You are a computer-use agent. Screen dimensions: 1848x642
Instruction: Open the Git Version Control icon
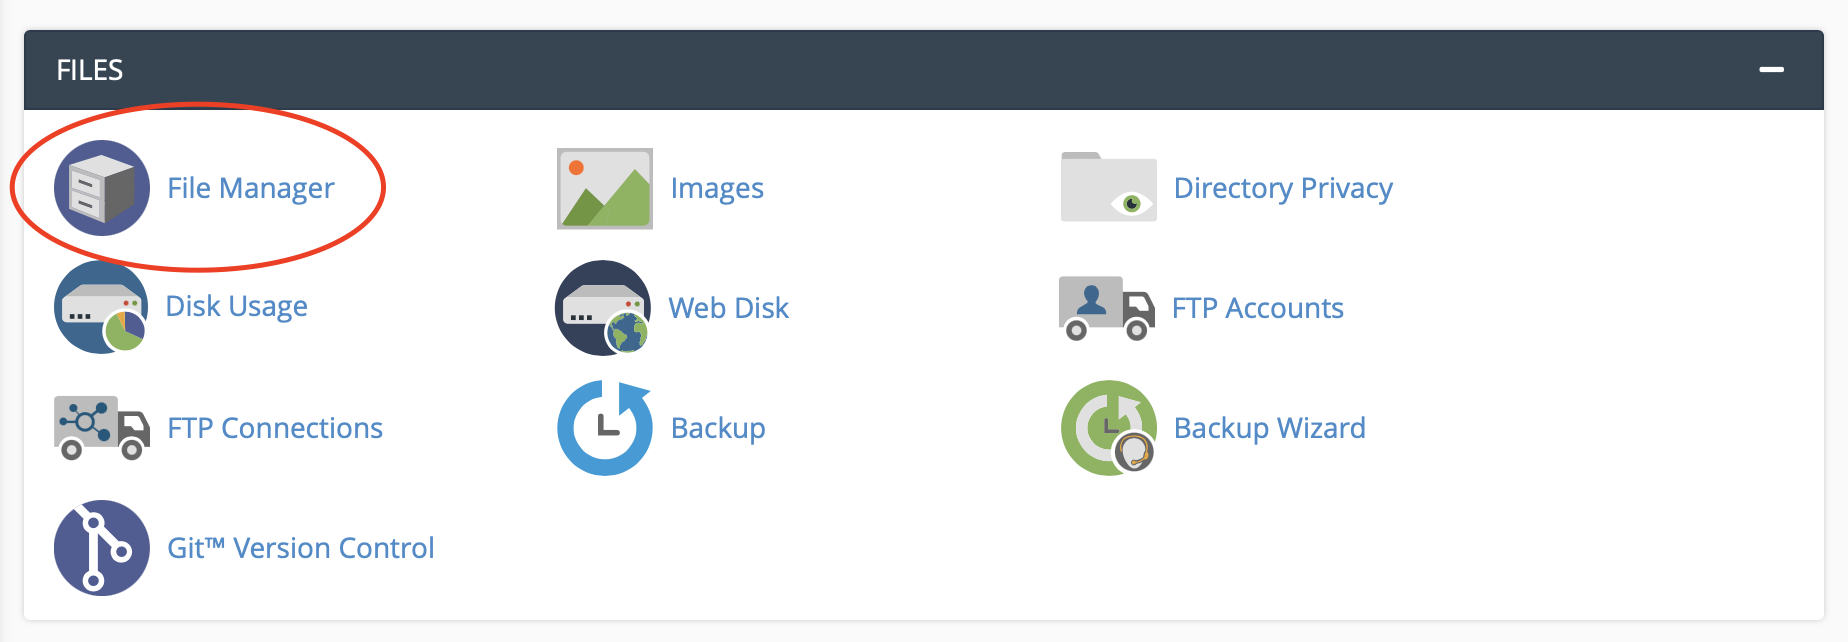101,548
